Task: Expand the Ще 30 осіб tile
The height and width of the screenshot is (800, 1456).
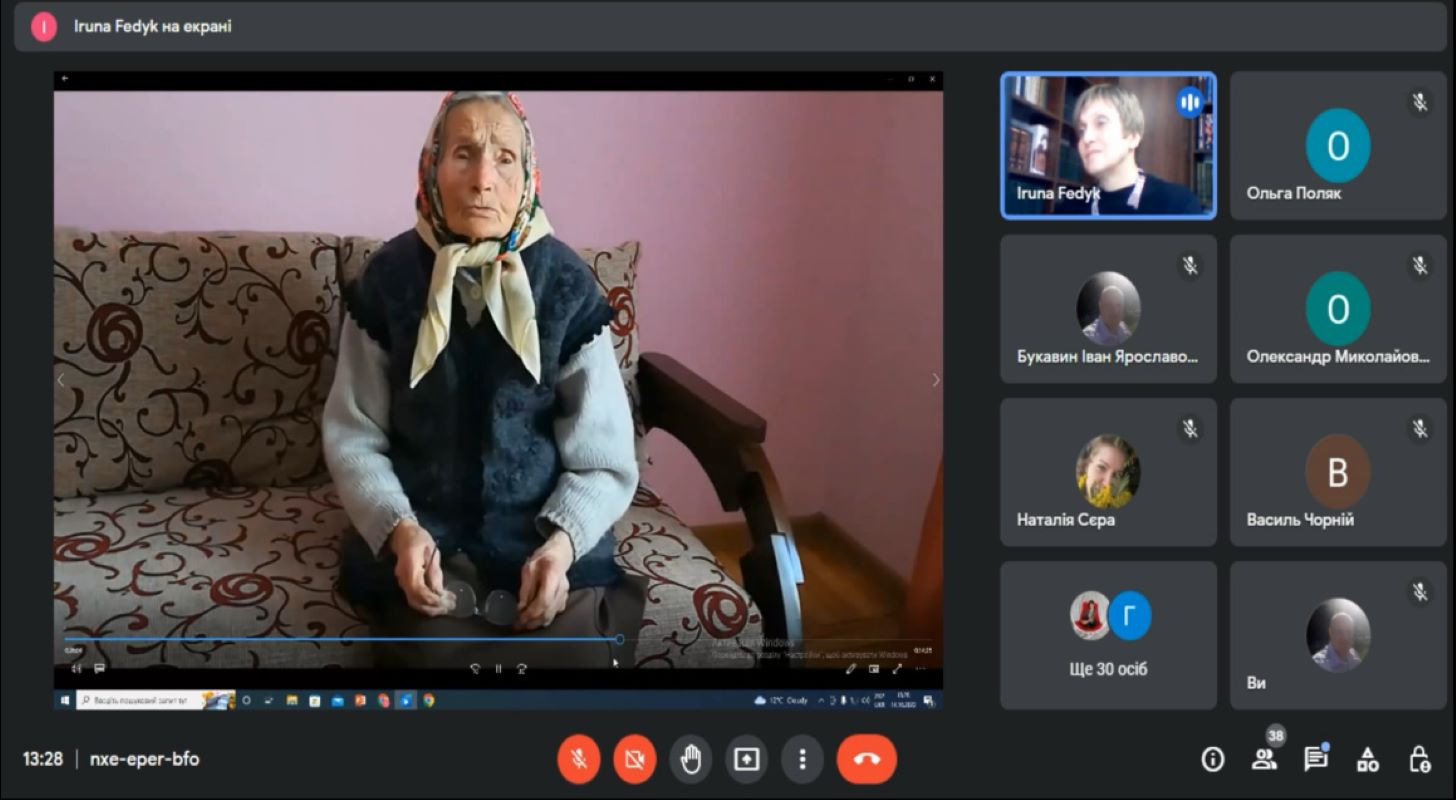Action: (1108, 635)
